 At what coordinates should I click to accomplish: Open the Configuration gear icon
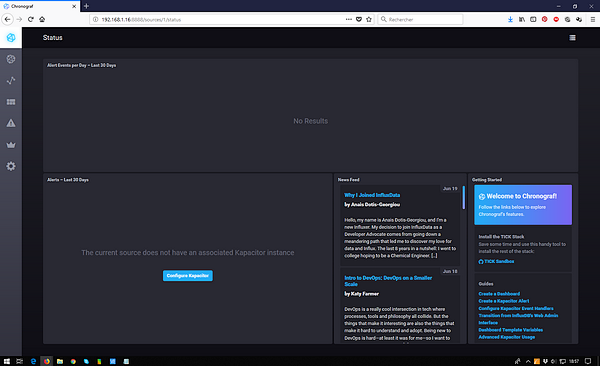click(x=11, y=166)
